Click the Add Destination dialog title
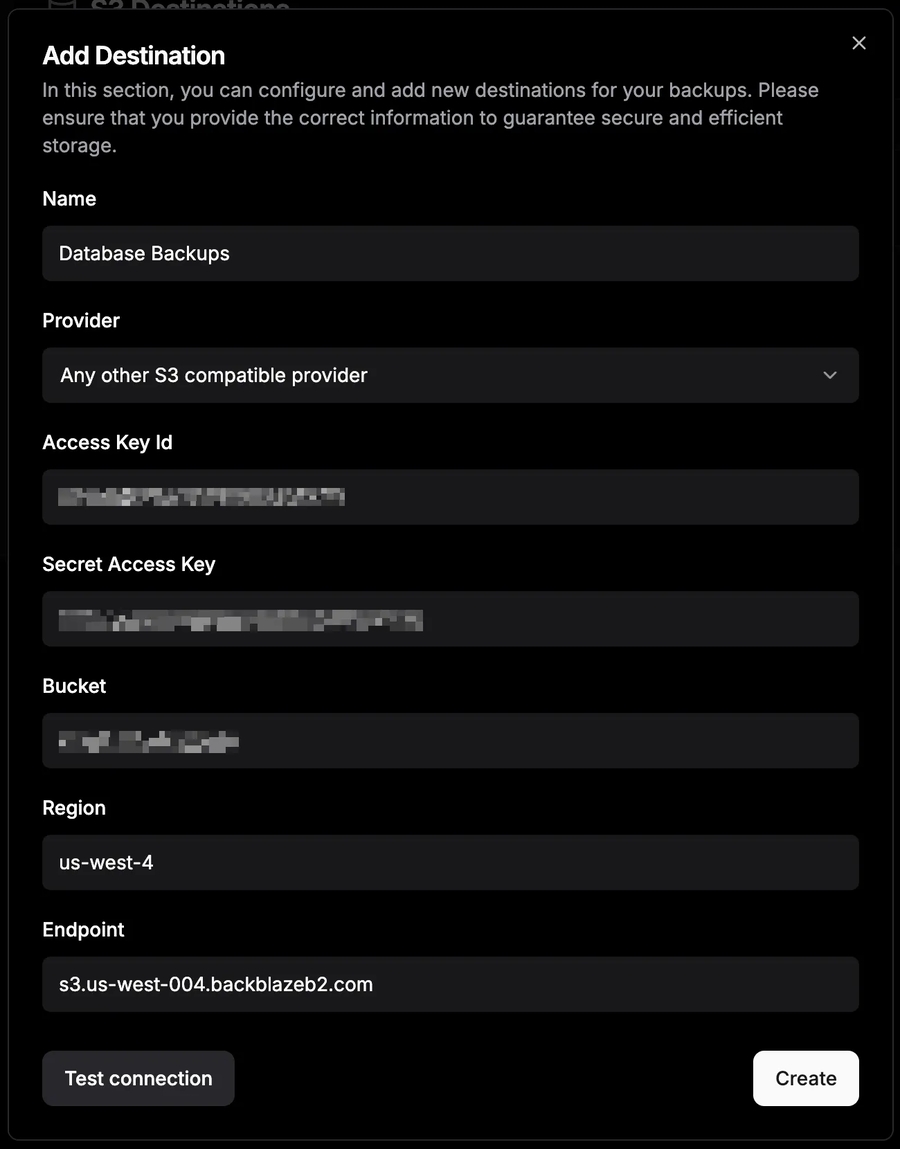 pyautogui.click(x=134, y=56)
